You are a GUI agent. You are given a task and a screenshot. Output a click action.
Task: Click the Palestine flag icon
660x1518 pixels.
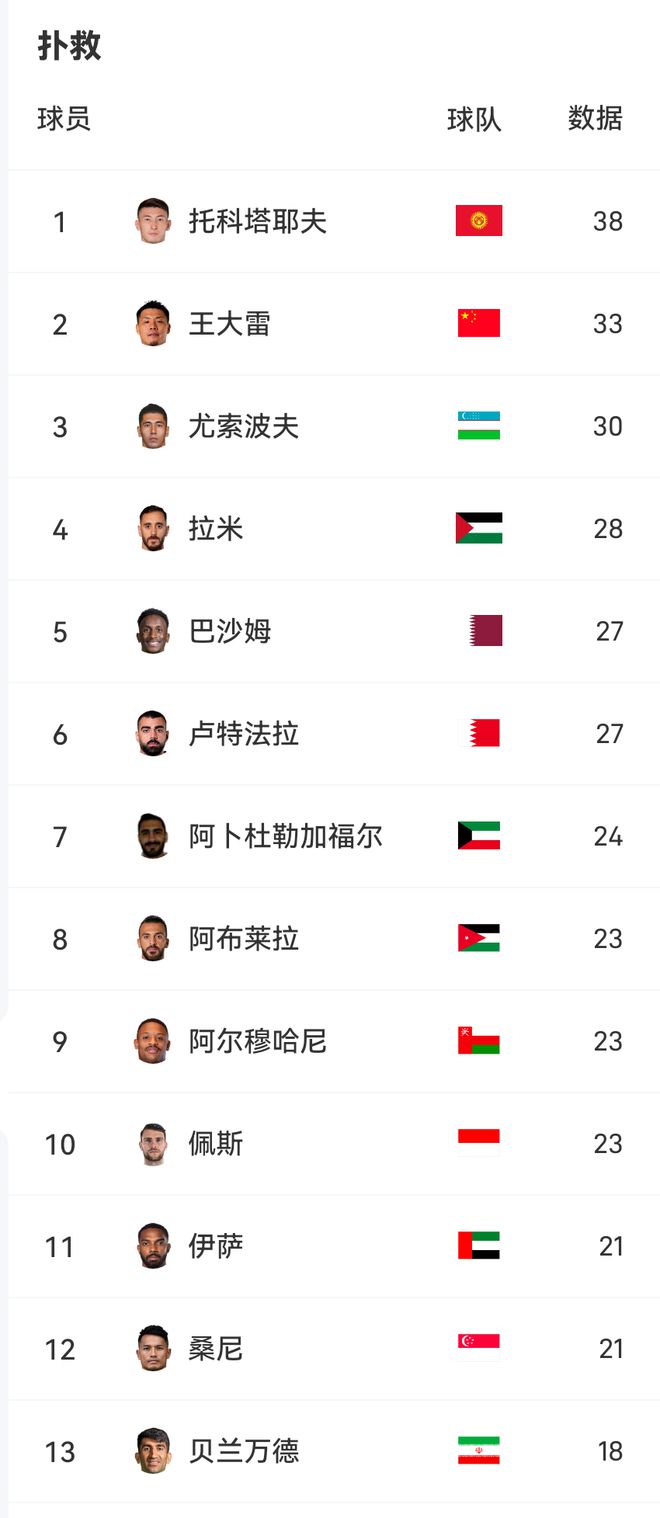[x=478, y=528]
